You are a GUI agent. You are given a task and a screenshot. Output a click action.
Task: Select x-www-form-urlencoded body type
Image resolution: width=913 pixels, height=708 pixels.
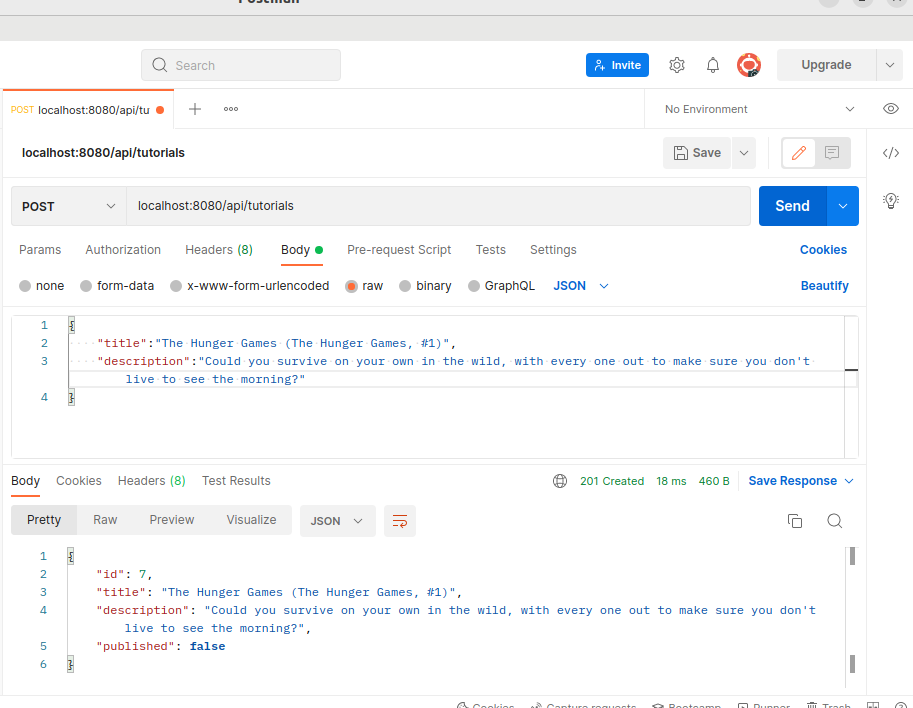pos(250,286)
